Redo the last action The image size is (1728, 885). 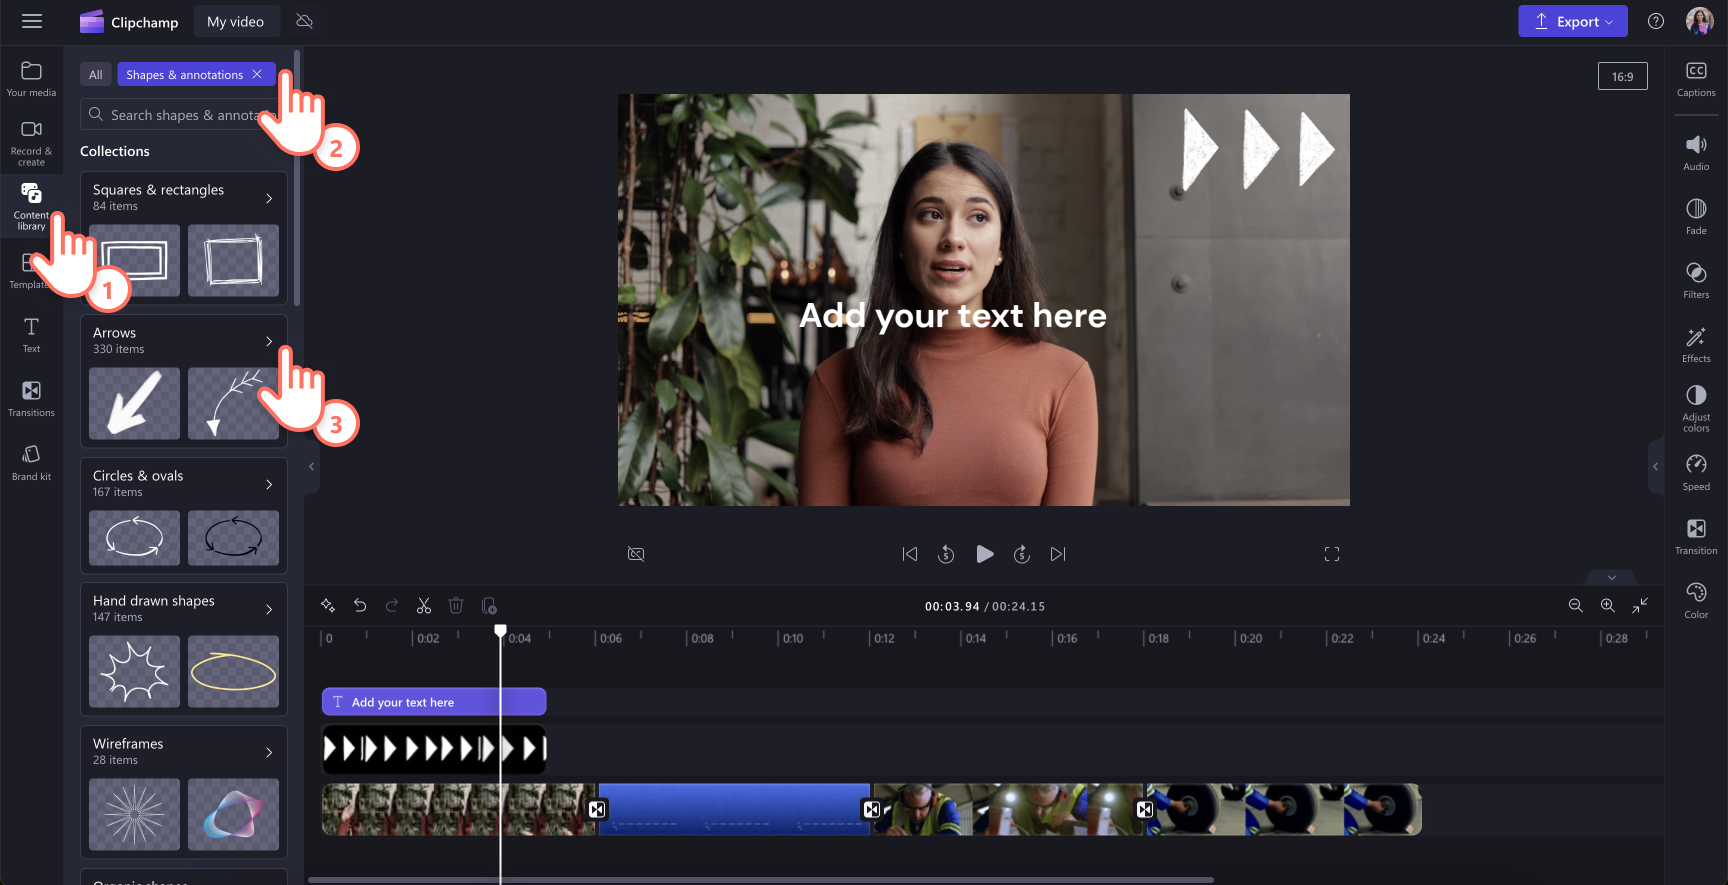click(392, 606)
